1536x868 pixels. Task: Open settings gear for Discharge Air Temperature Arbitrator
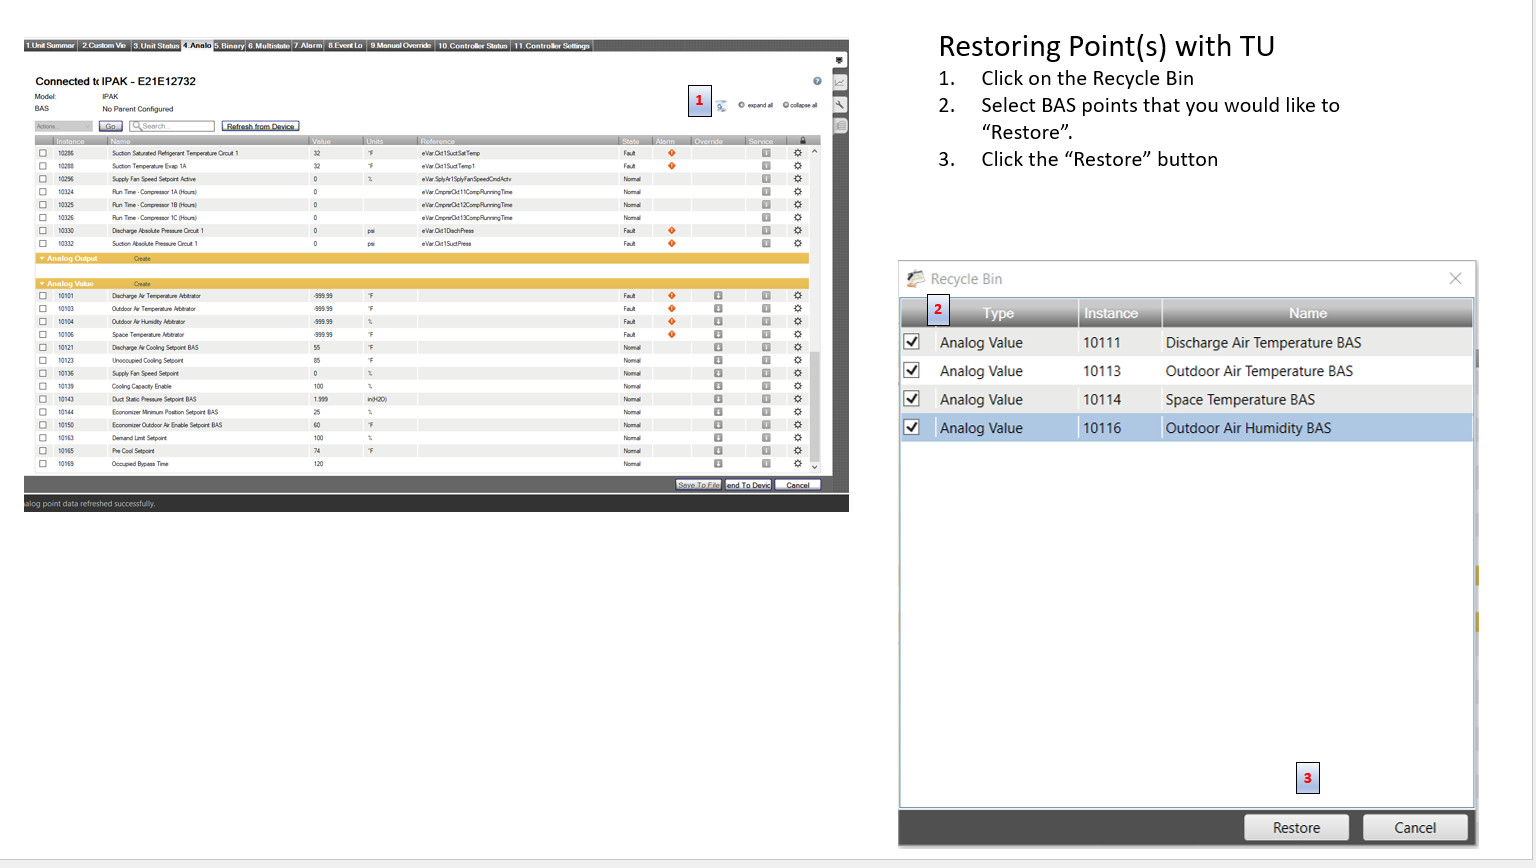coord(797,296)
